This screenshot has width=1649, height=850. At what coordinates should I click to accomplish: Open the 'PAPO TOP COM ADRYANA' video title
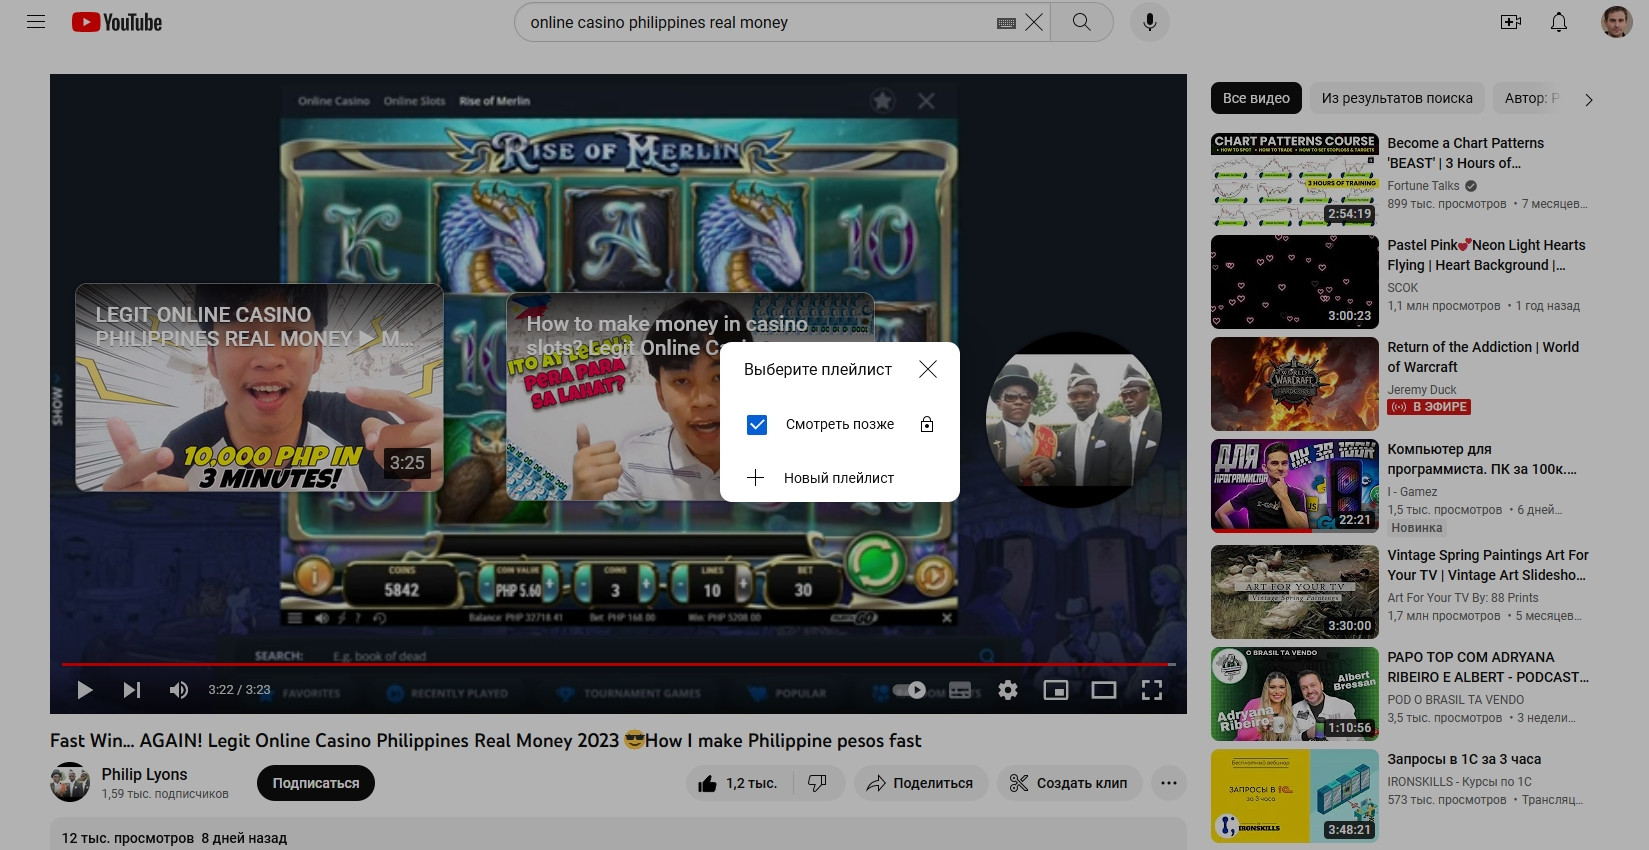point(1488,667)
